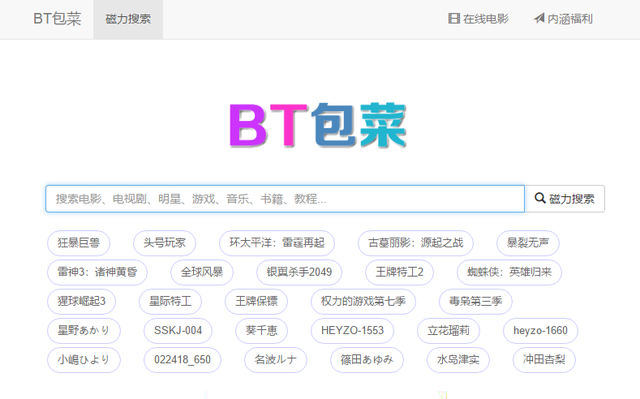Image resolution: width=640 pixels, height=399 pixels.
Task: Click the 蜘蛛侠：英雄归来 tag
Action: point(509,272)
